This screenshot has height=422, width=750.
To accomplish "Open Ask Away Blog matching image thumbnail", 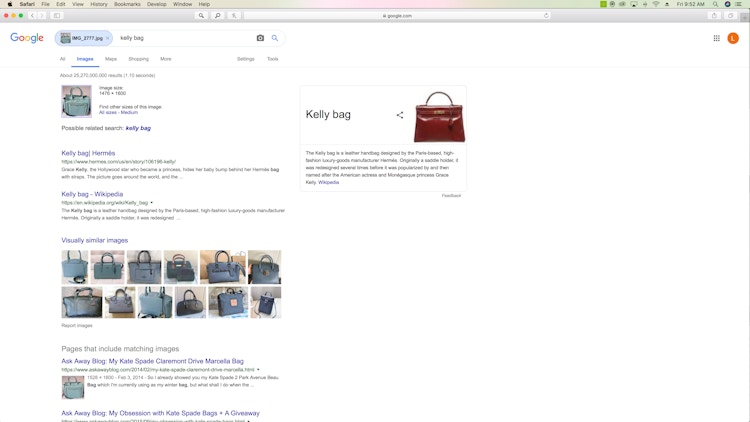I will [73, 387].
